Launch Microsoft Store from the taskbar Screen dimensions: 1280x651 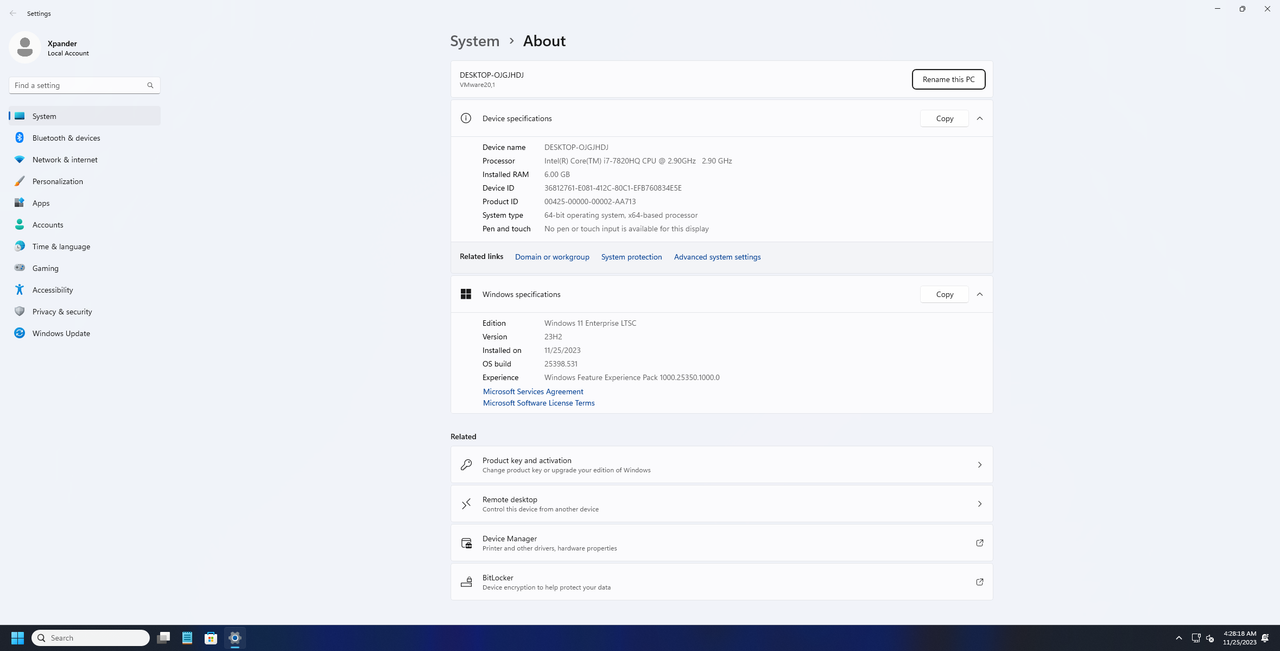[211, 638]
